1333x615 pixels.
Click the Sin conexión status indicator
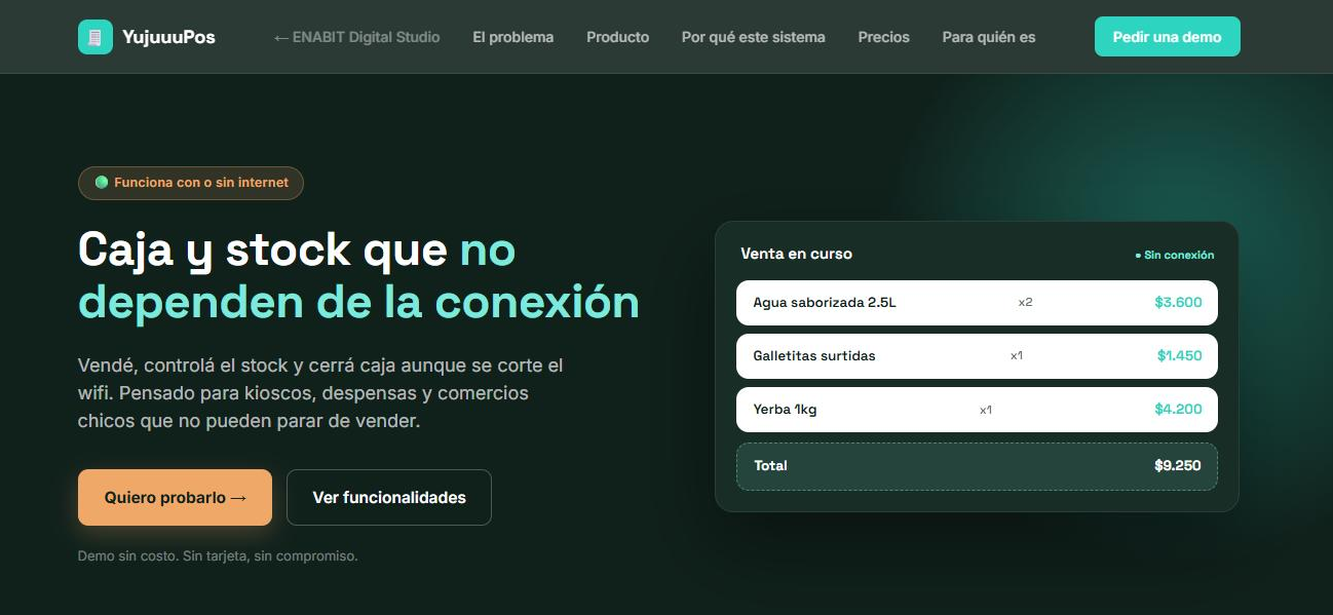point(1174,255)
